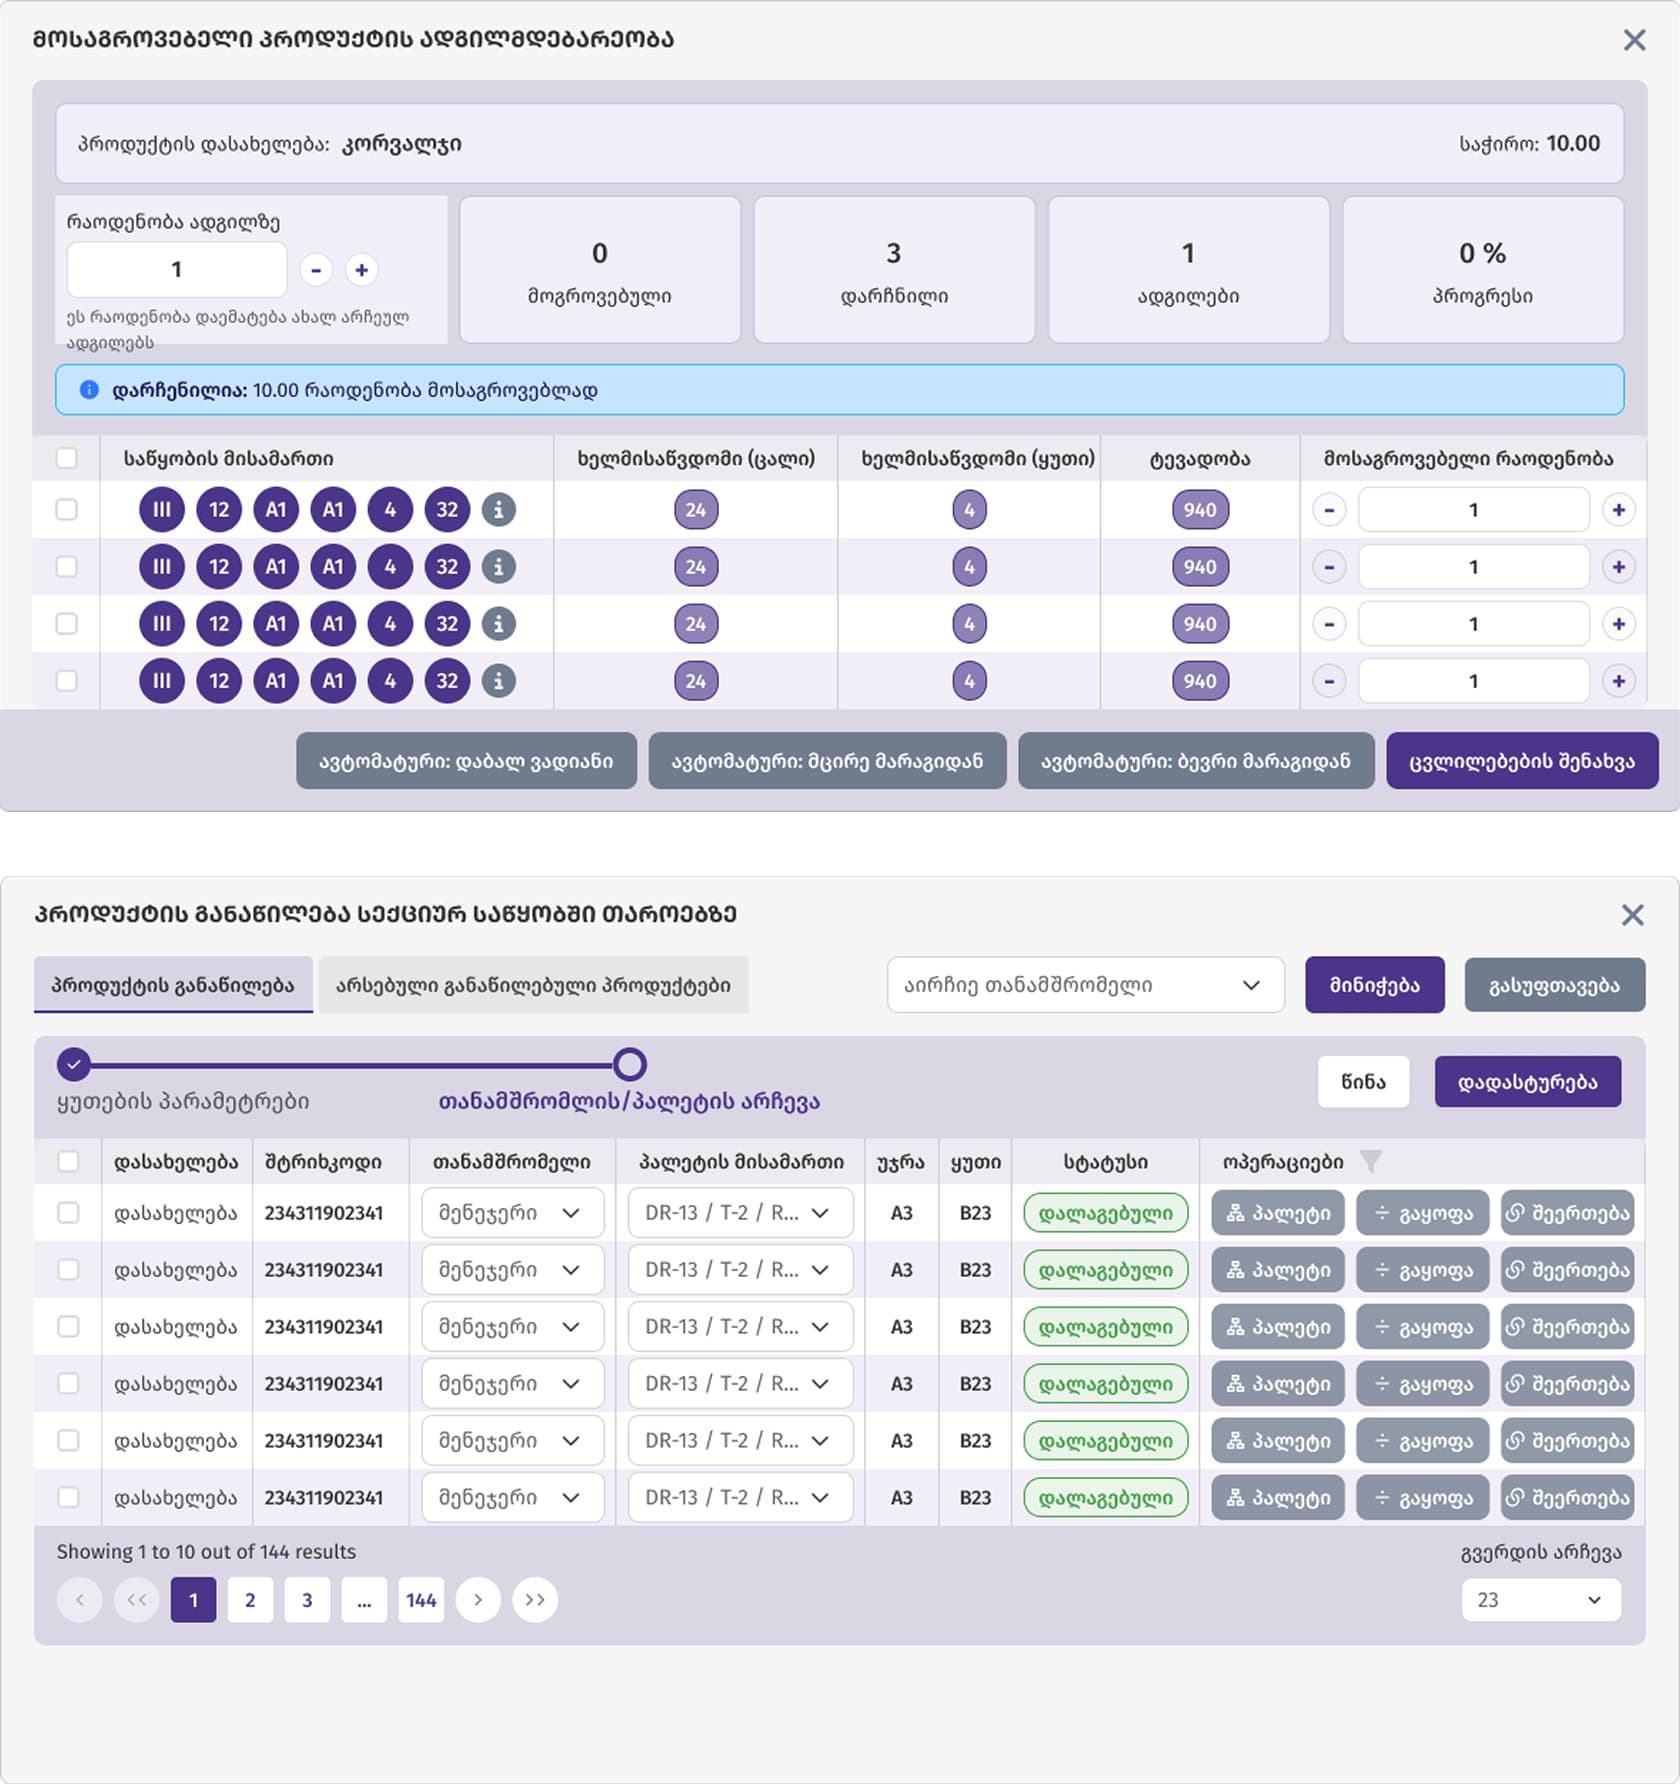Tick the checkbox beside the first 234311902341 row
The image size is (1680, 1784).
(68, 1213)
